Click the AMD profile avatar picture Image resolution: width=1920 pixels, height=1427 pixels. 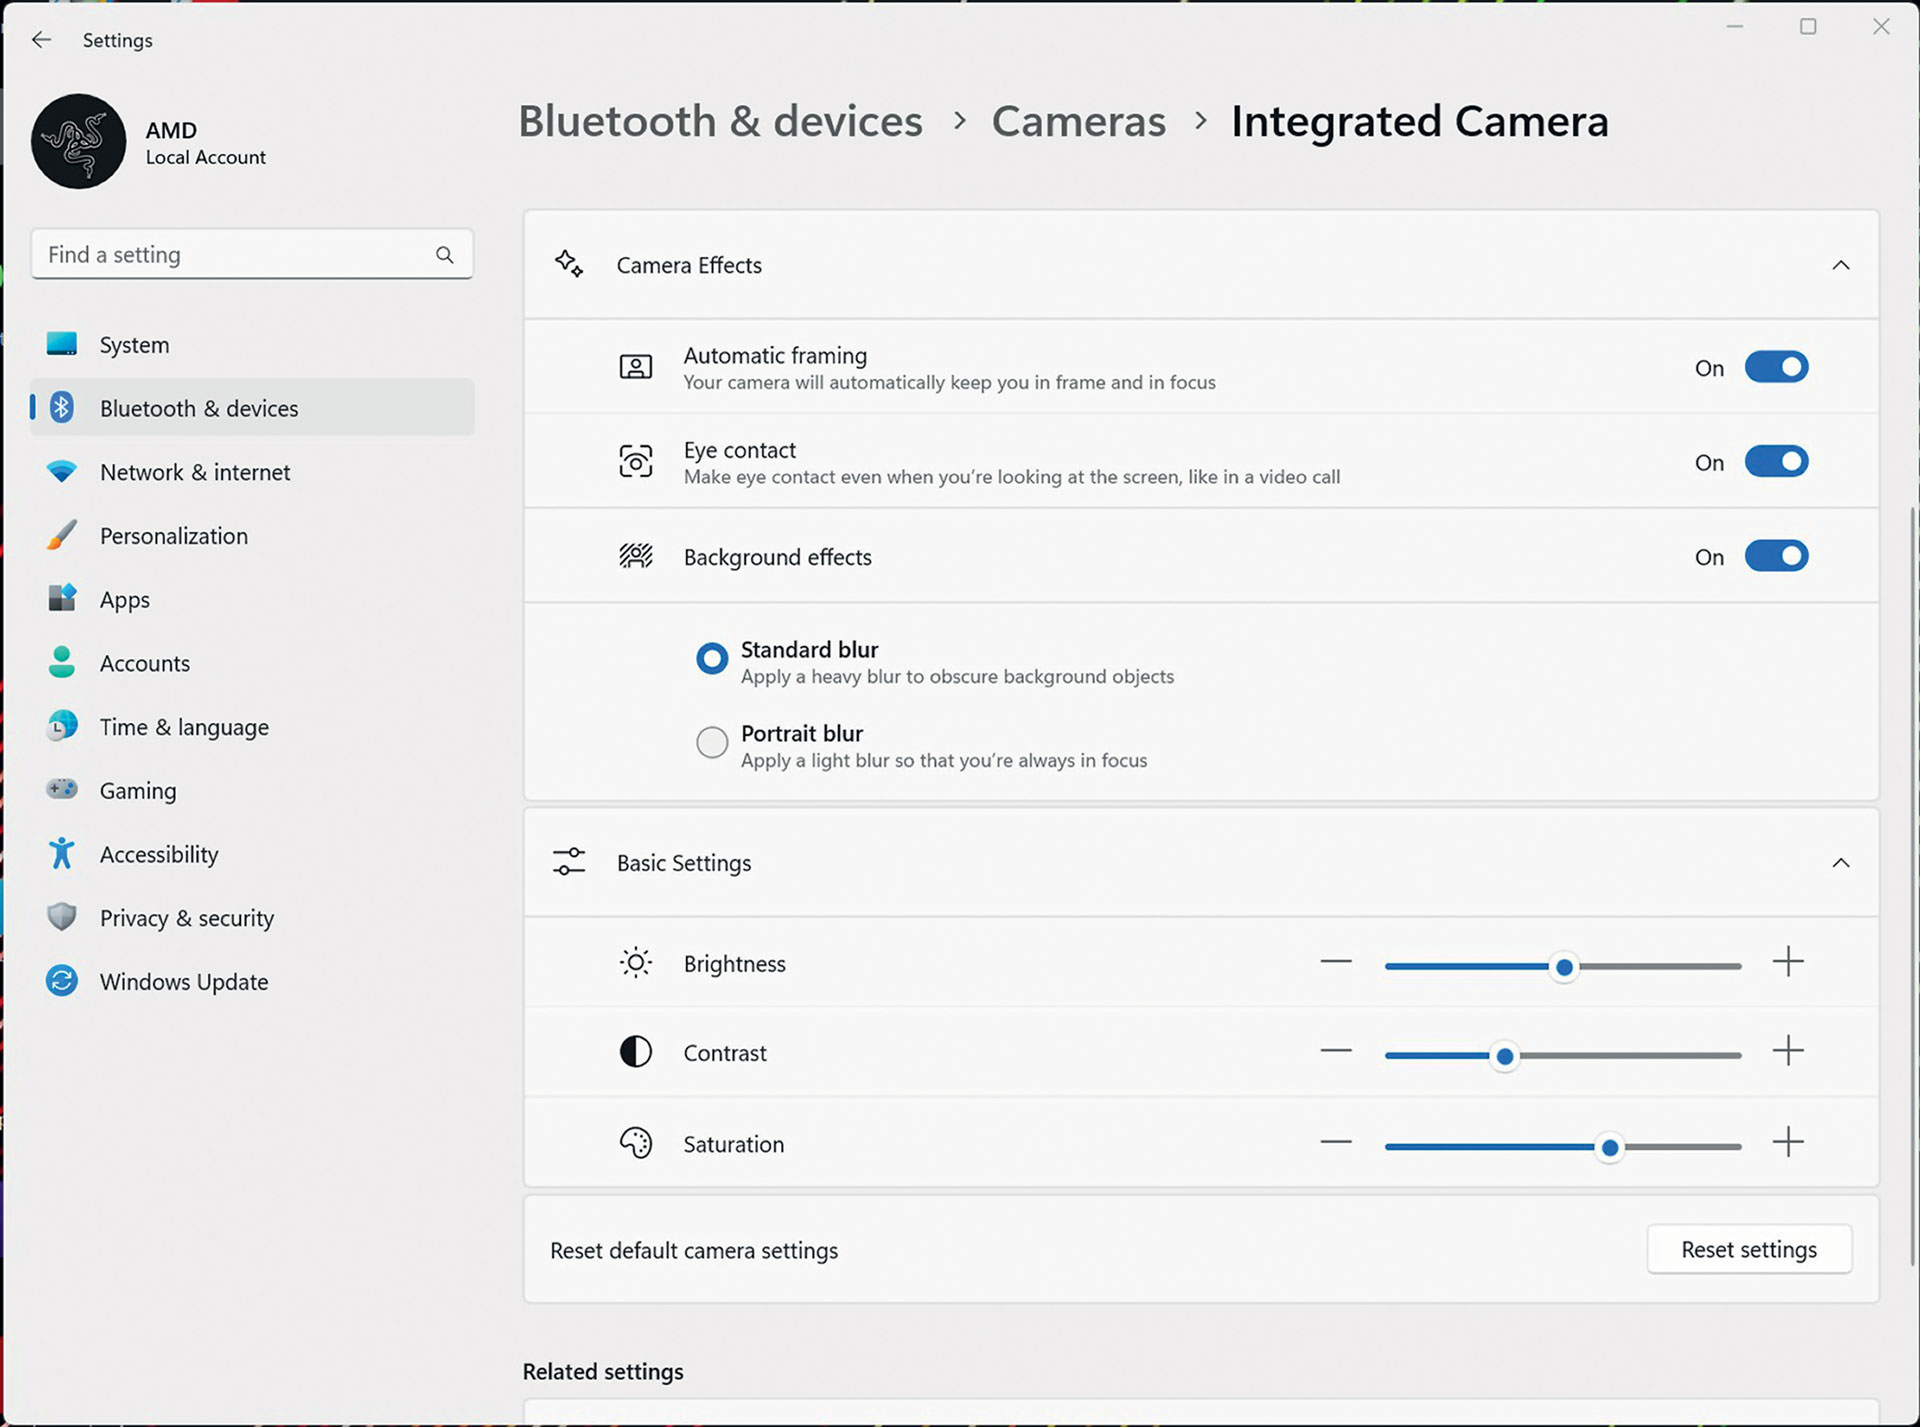click(79, 142)
